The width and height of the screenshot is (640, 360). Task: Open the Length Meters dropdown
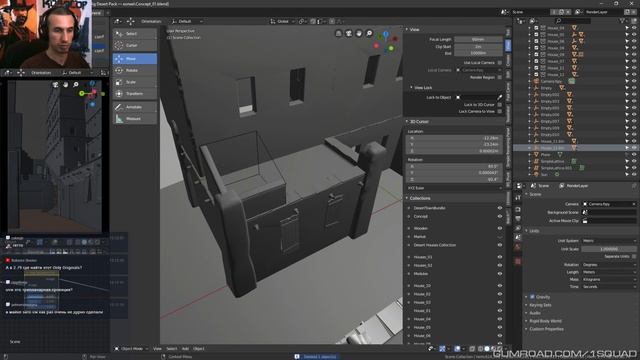[609, 272]
